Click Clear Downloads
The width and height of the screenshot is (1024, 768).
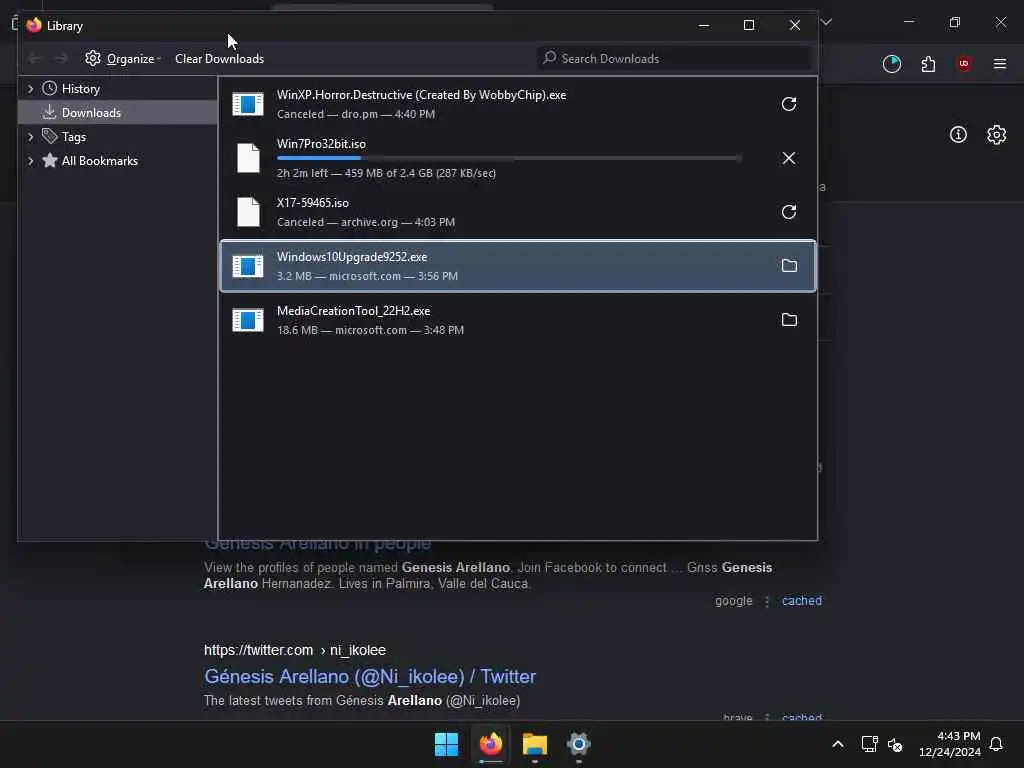[219, 59]
